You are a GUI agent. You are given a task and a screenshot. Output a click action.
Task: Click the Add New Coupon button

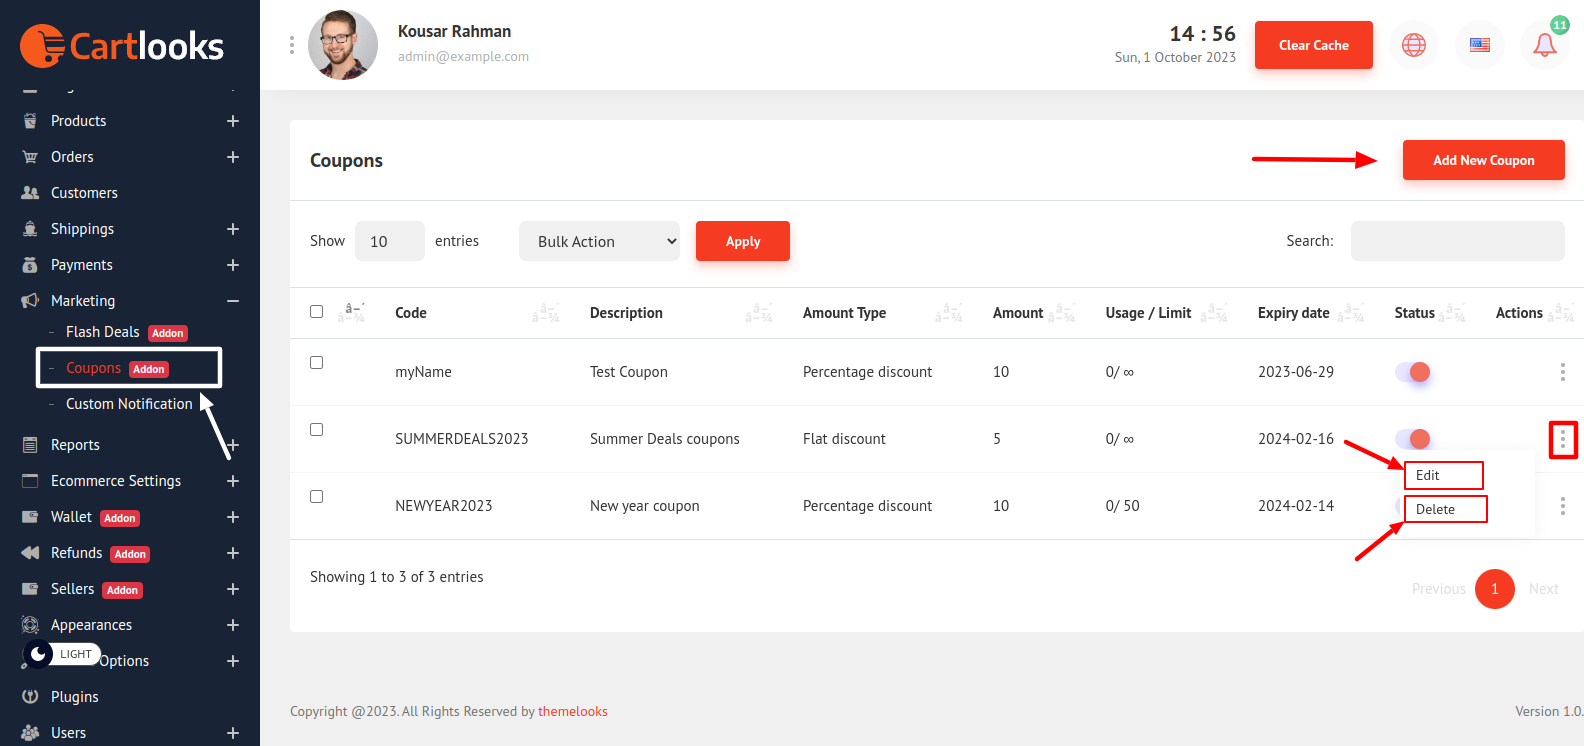tap(1483, 160)
